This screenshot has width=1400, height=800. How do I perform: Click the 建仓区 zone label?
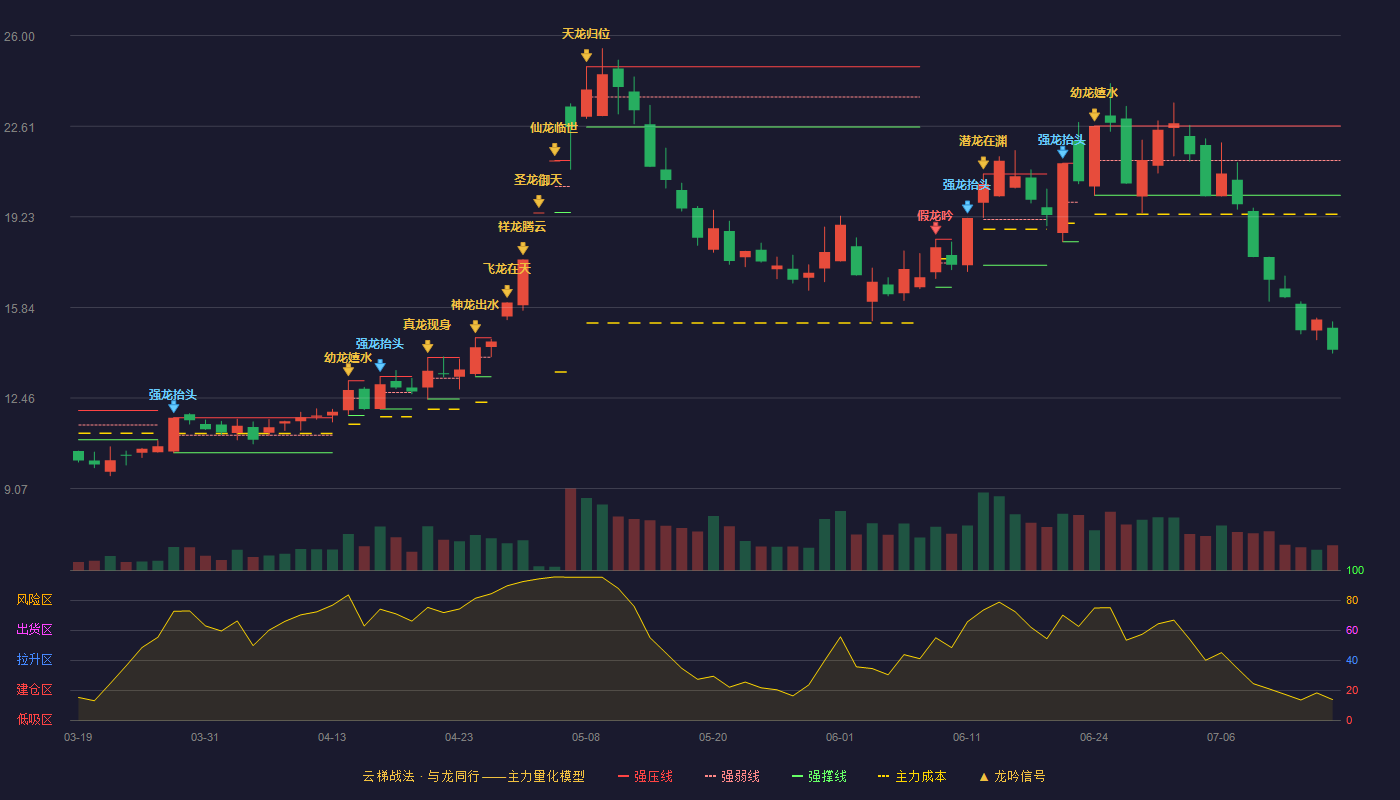point(34,690)
